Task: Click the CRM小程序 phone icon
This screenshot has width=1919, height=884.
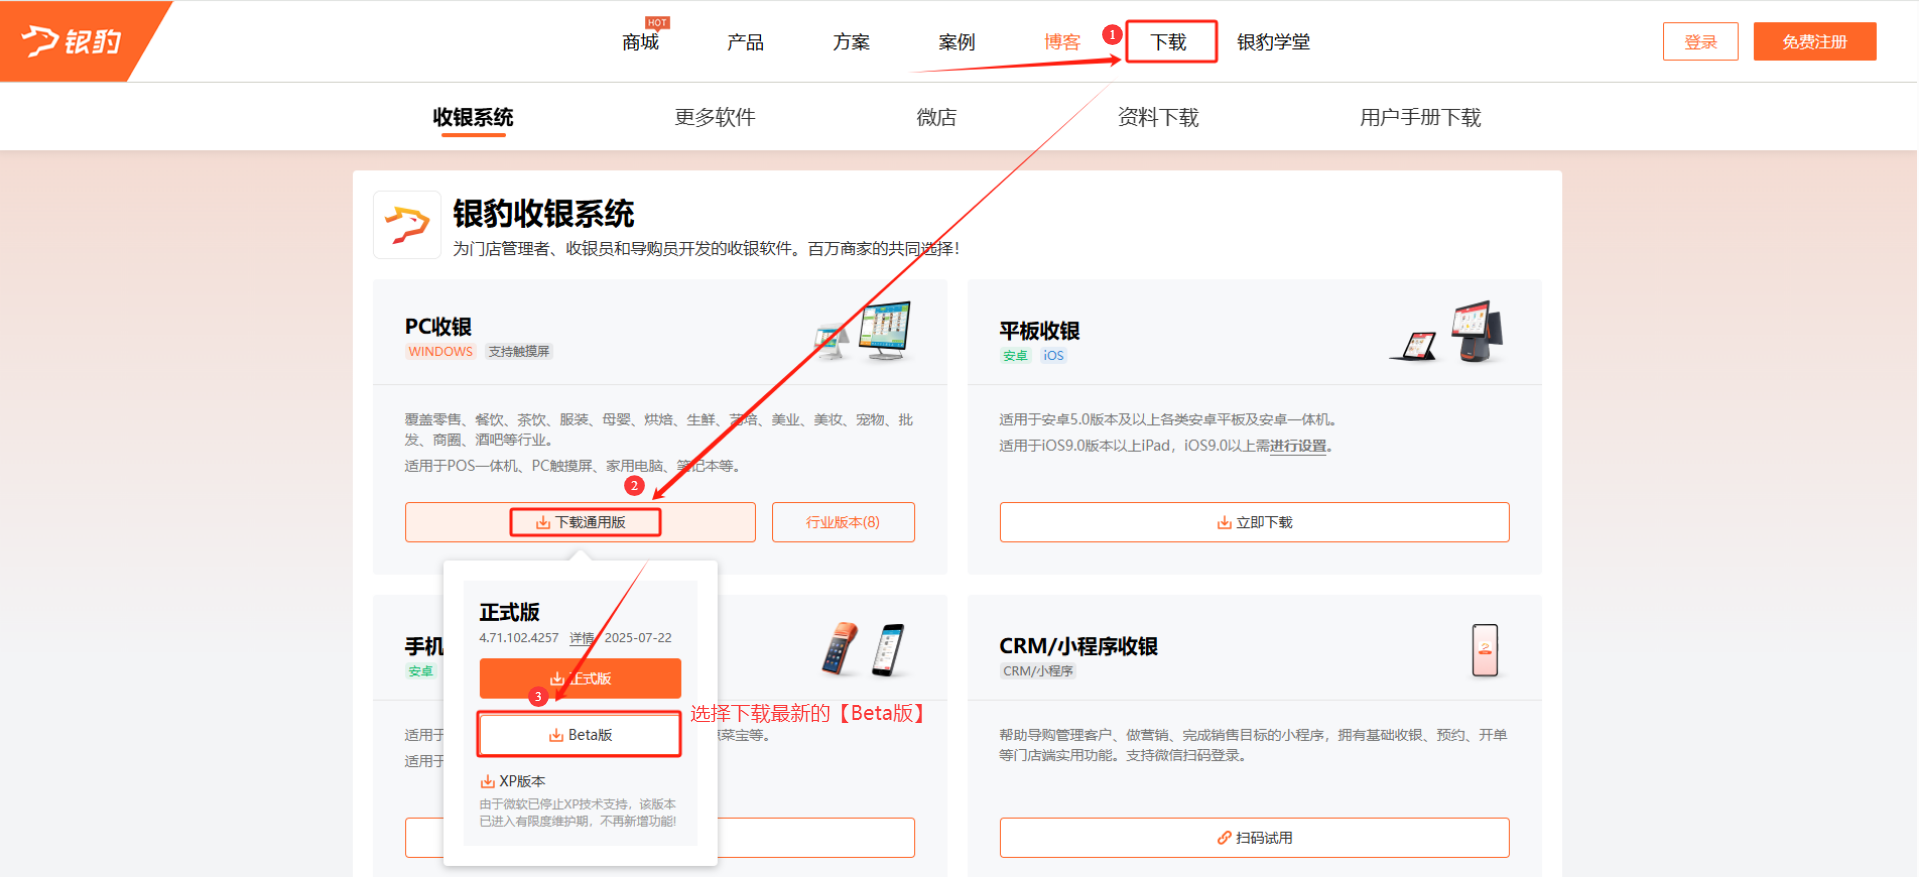Action: click(1485, 650)
